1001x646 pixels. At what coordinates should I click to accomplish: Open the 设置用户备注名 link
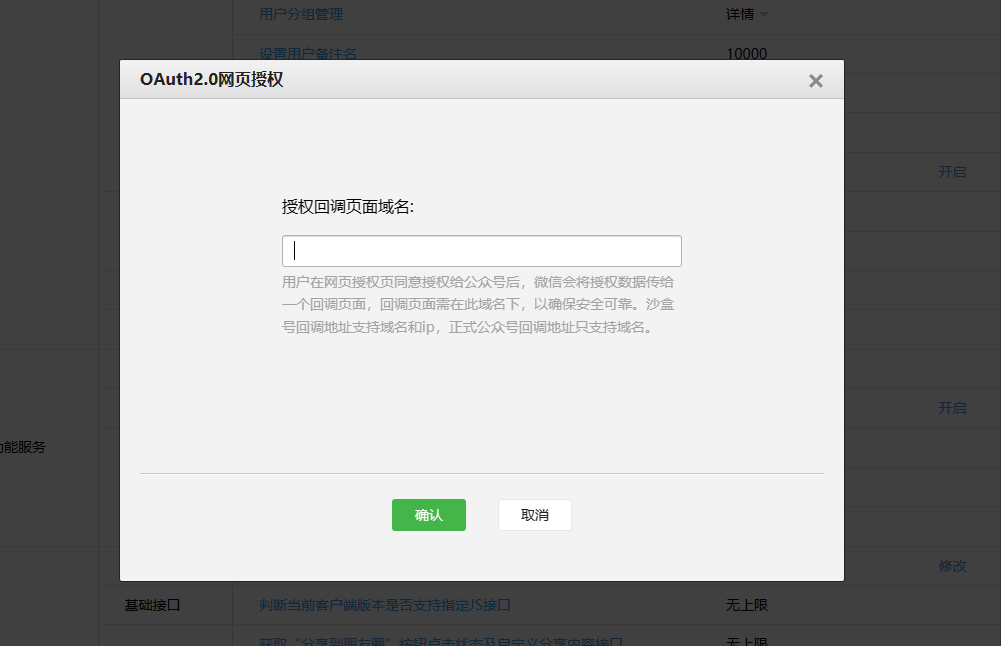point(307,53)
